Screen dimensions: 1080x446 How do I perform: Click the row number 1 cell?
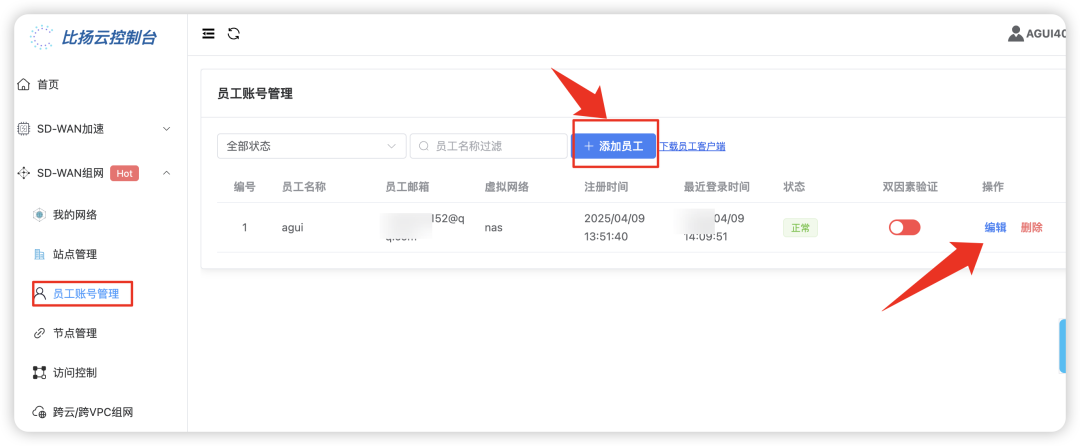(245, 227)
